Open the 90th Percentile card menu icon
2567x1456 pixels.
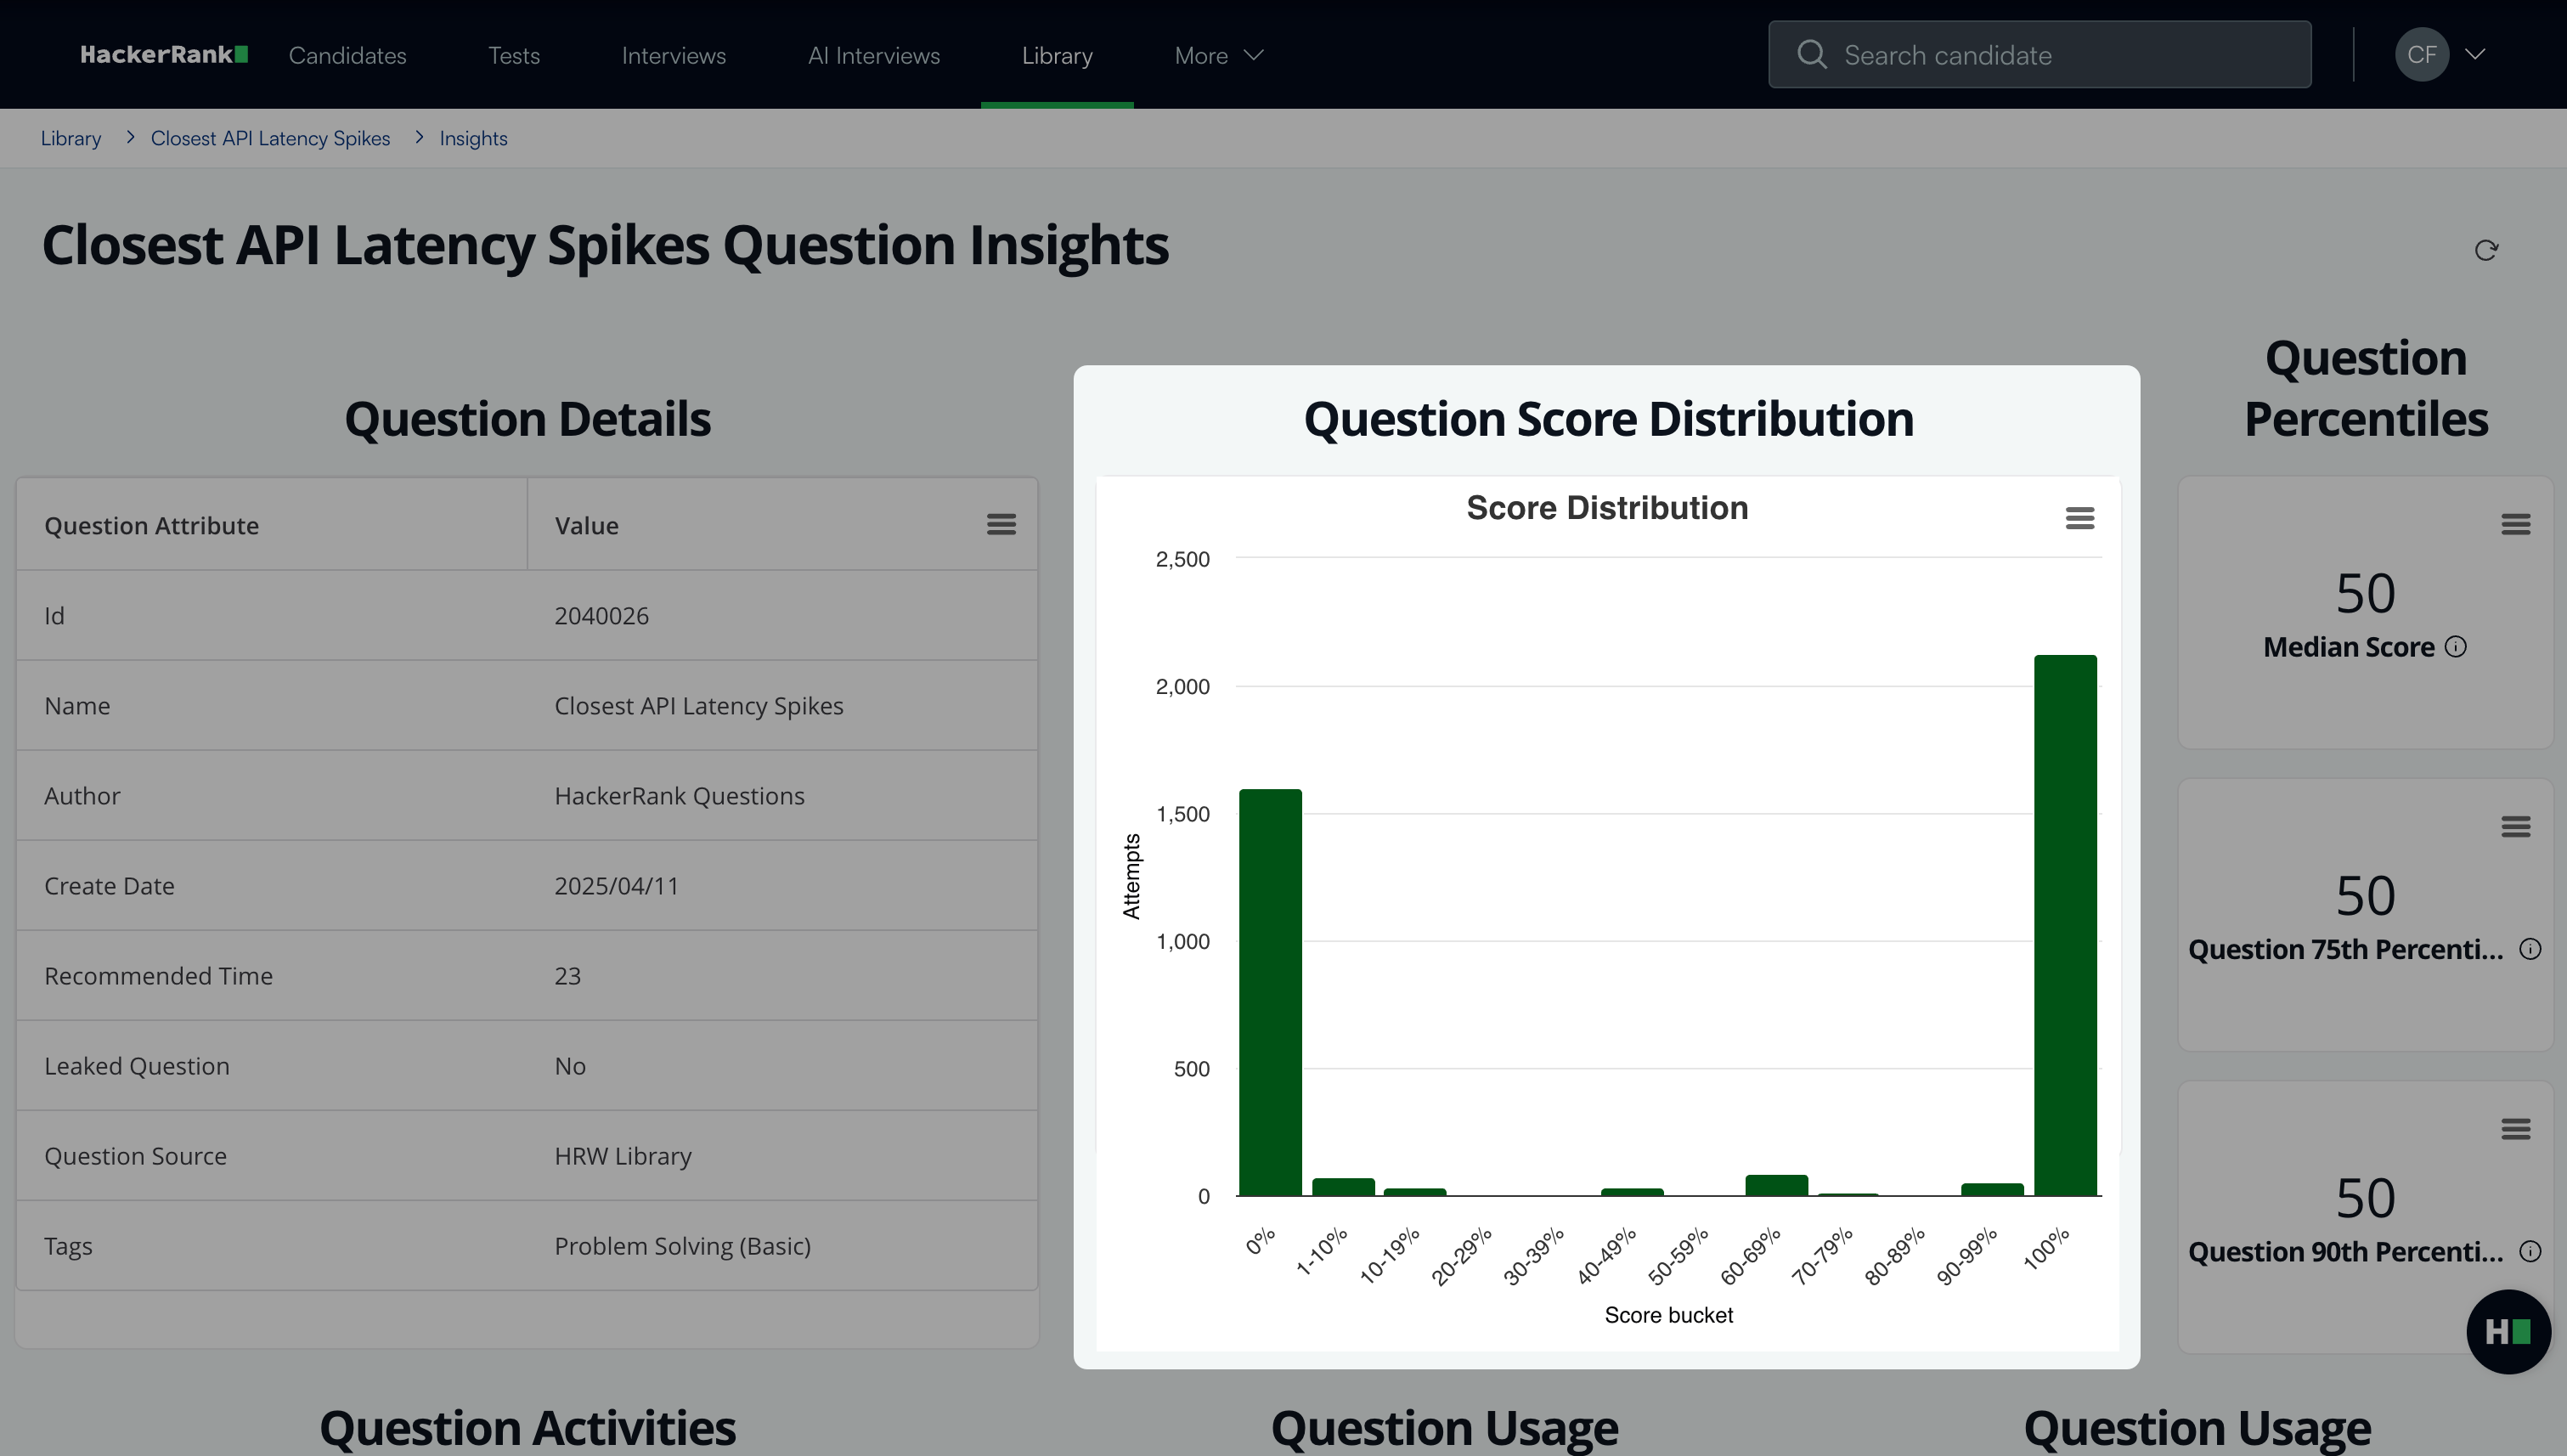tap(2515, 1129)
